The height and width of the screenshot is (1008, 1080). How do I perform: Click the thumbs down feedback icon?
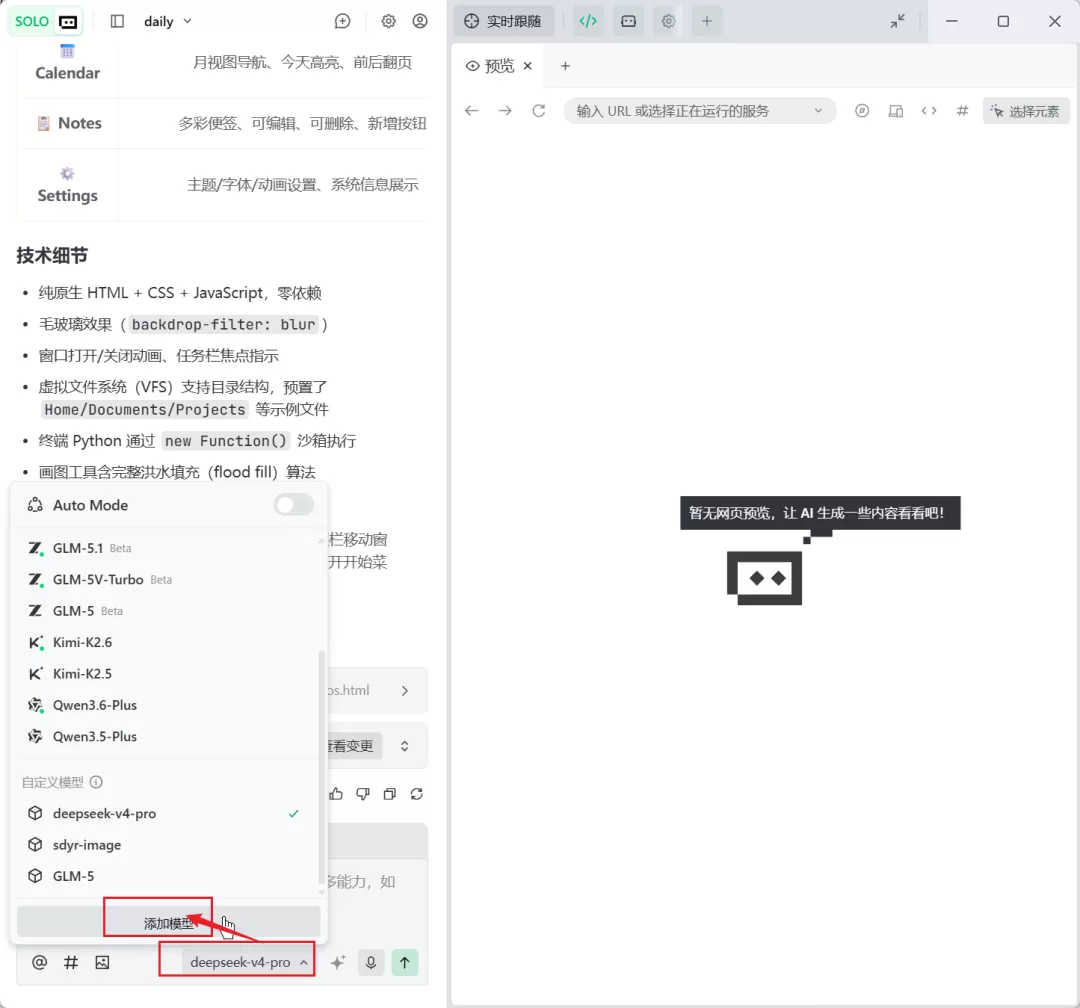click(363, 794)
